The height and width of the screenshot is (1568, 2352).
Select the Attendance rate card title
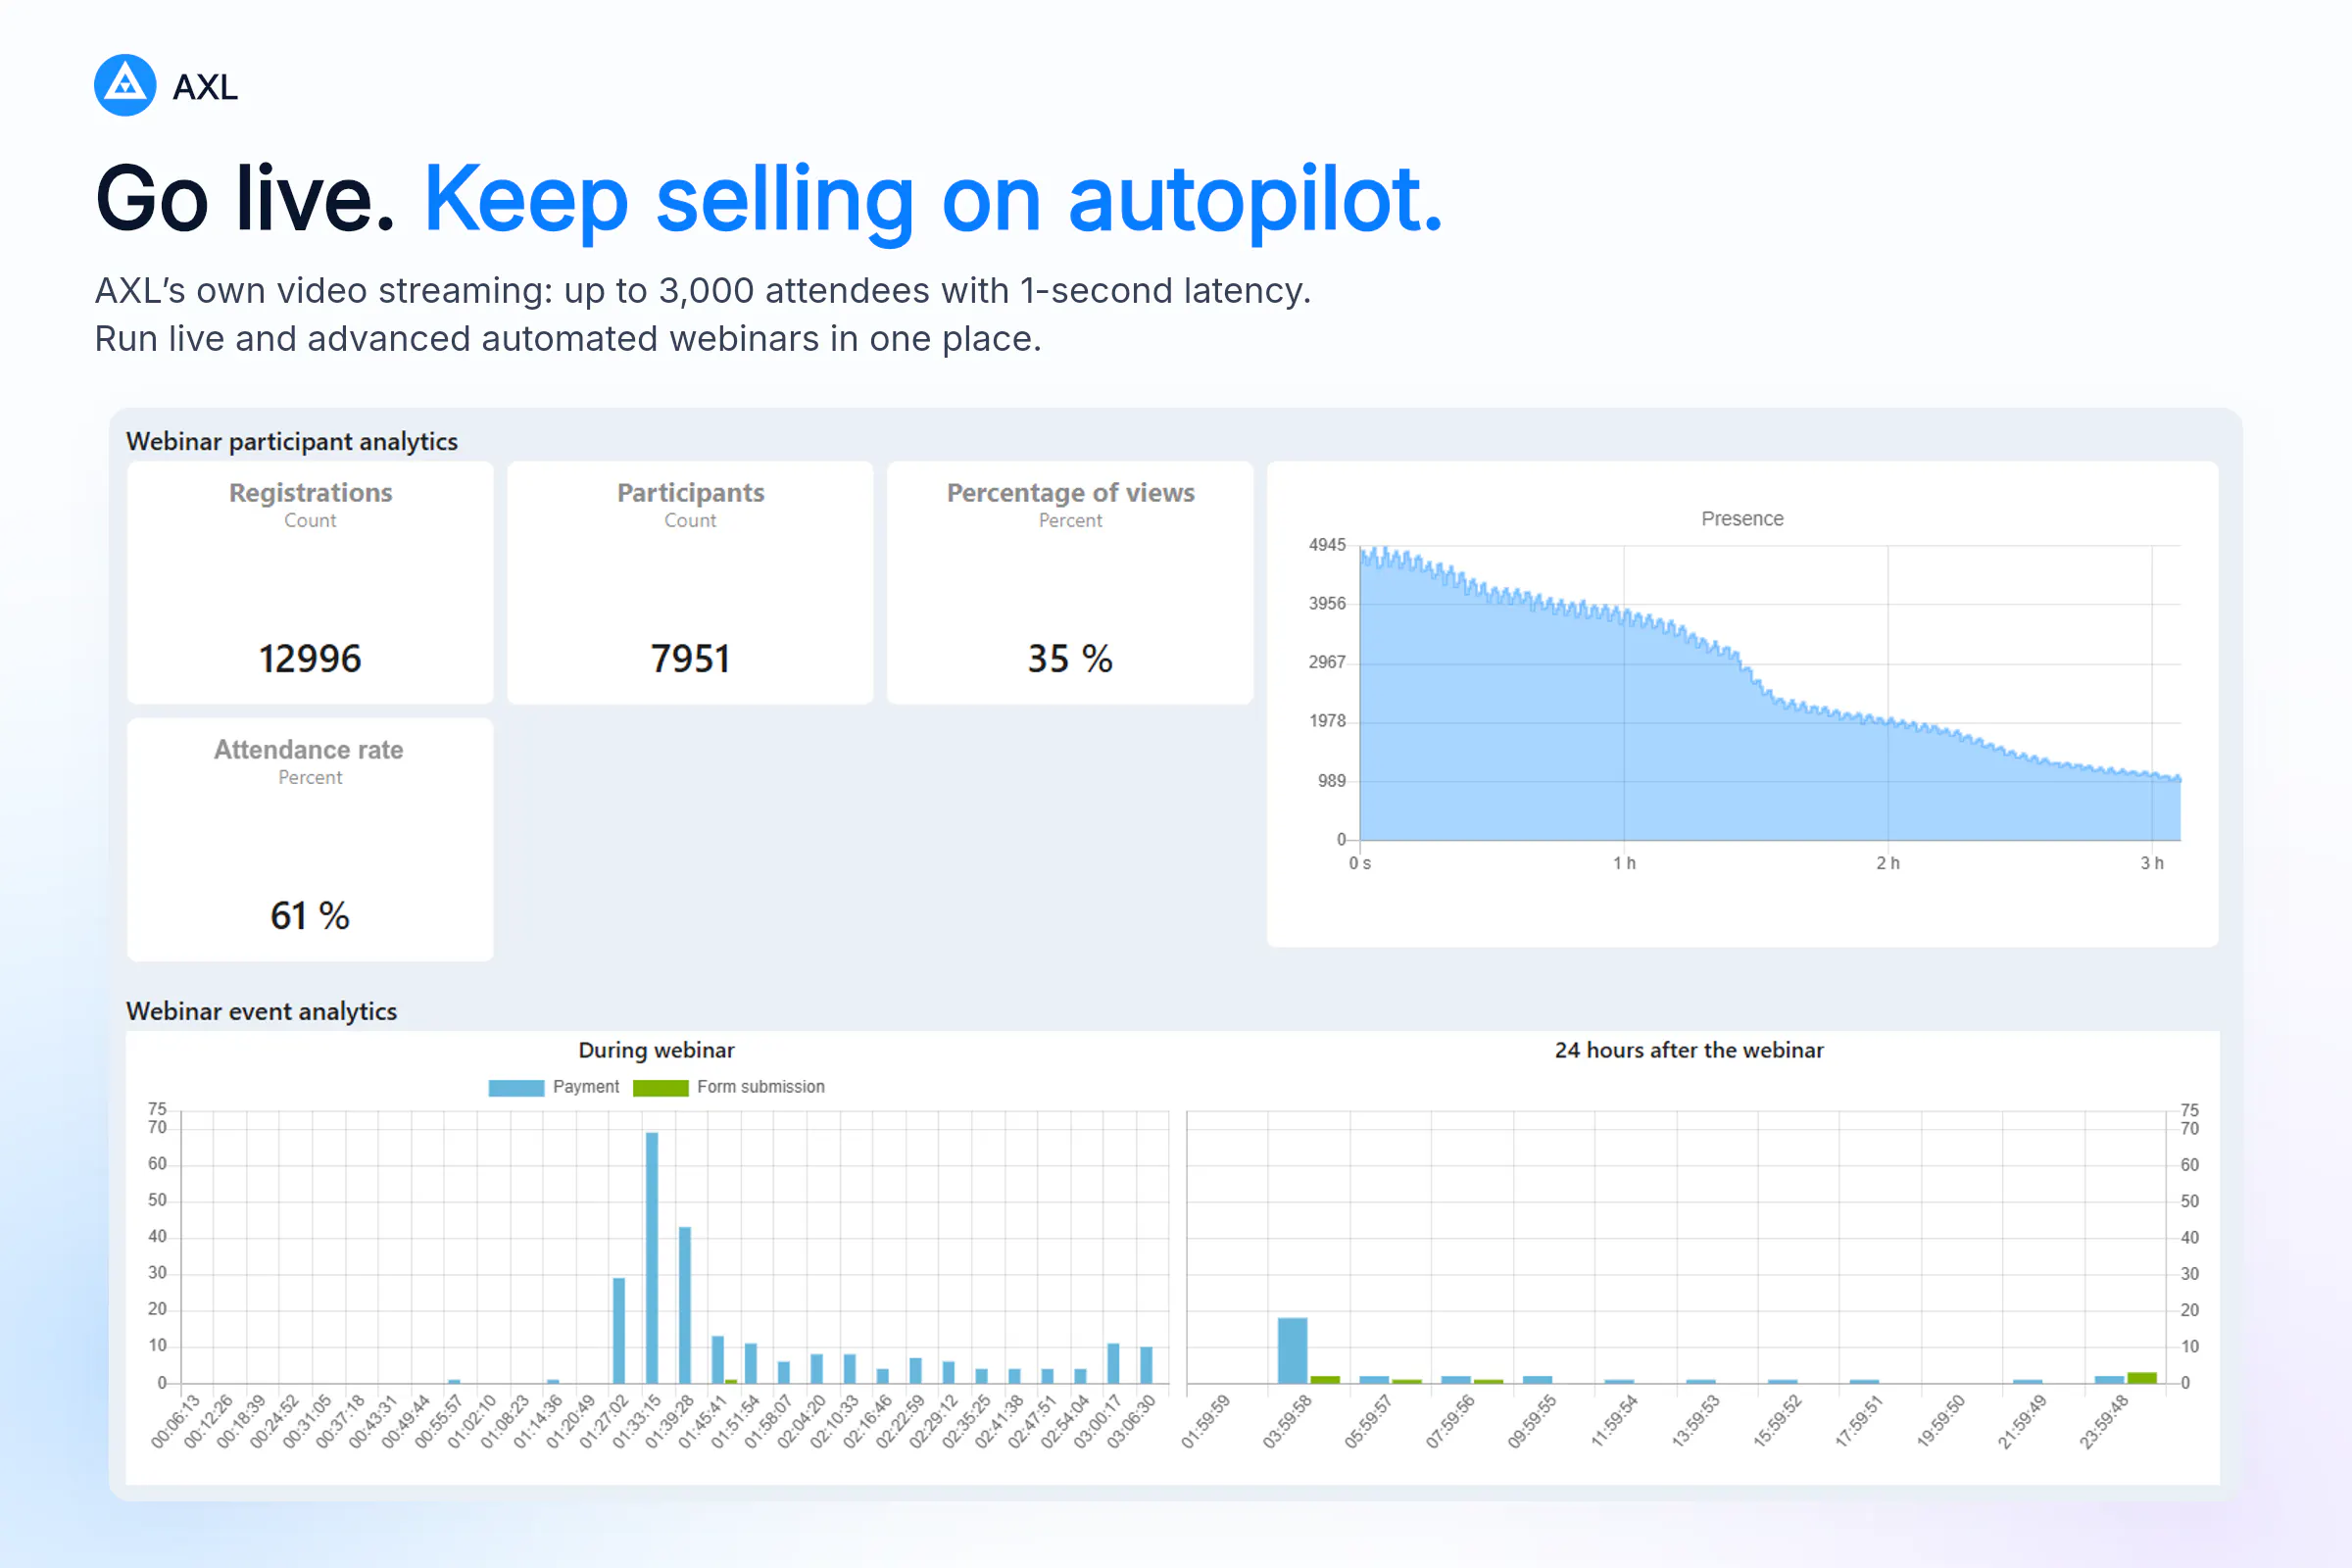(309, 750)
